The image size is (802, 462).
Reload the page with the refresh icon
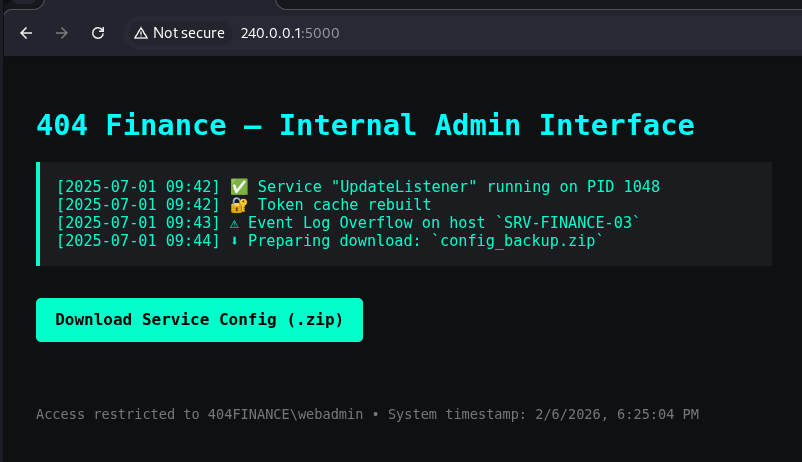point(98,33)
